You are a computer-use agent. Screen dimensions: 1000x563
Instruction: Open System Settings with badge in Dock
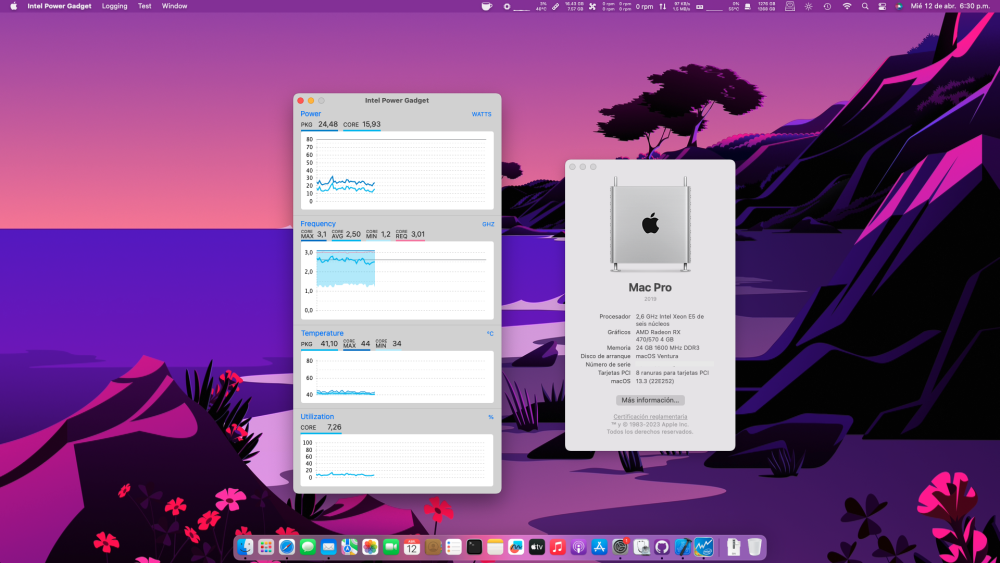(620, 547)
